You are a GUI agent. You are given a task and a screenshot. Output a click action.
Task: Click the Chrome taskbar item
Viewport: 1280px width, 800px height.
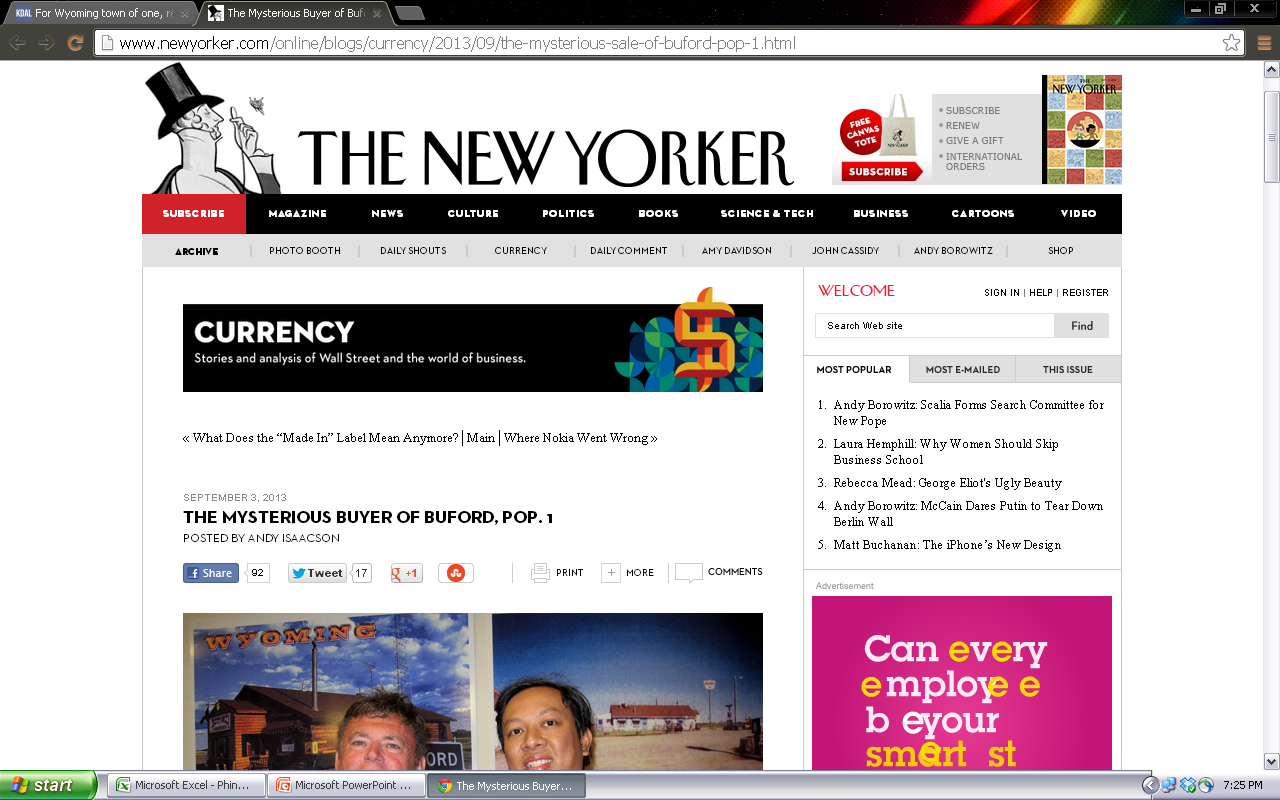(507, 785)
